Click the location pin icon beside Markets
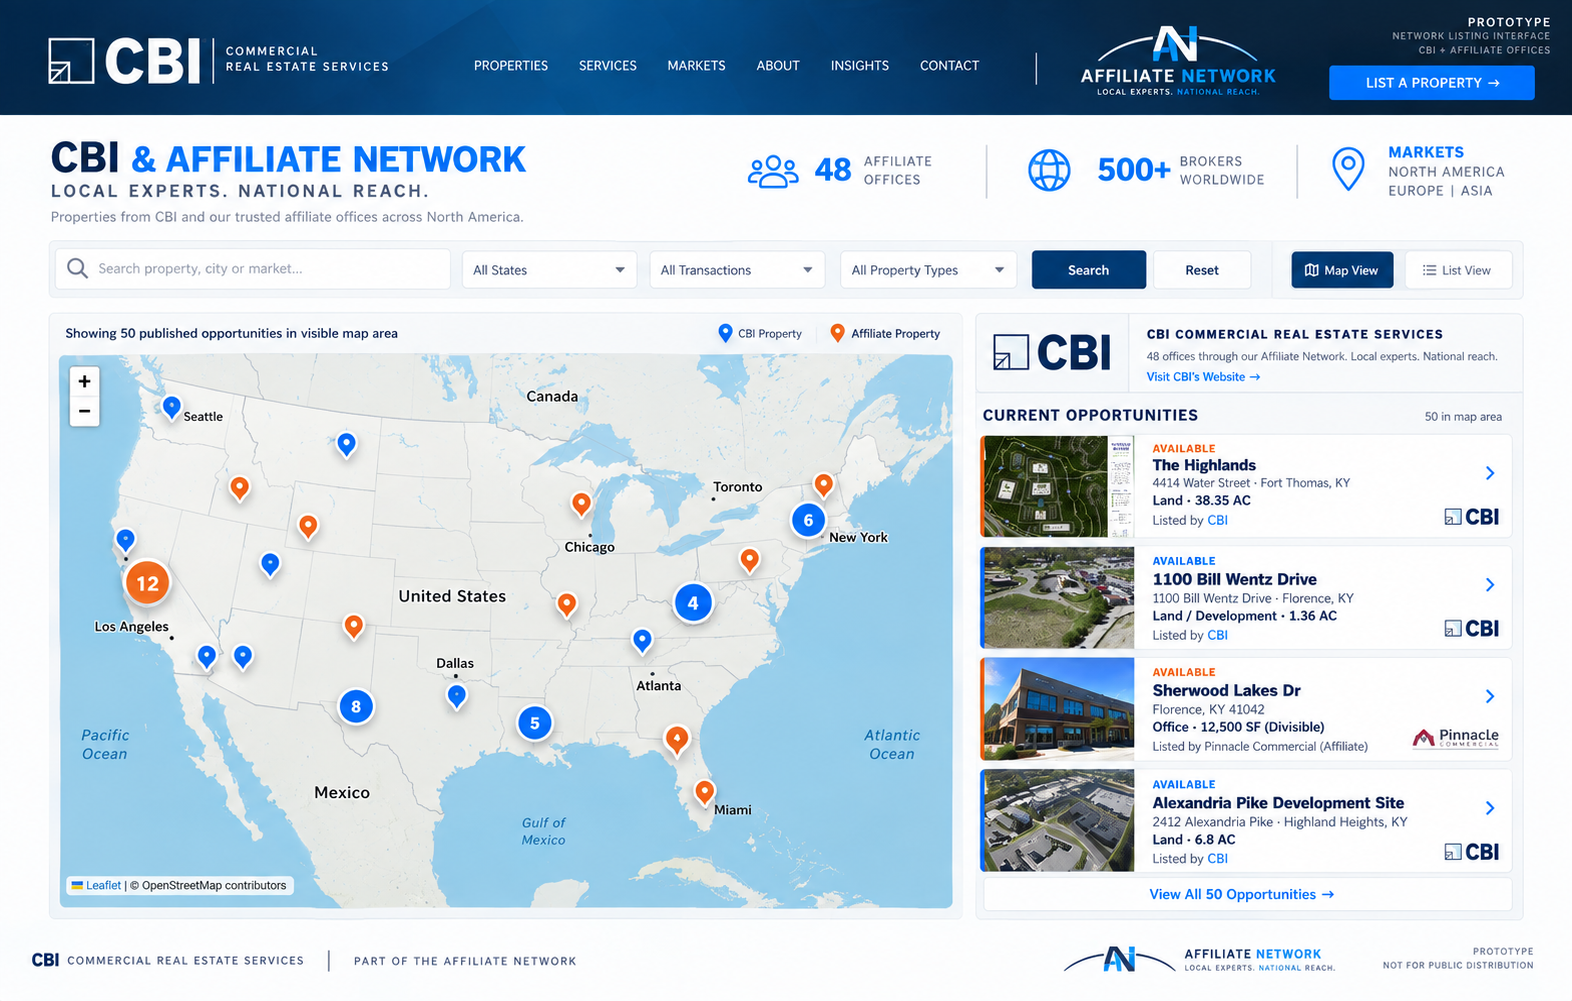This screenshot has width=1572, height=1001. [1348, 169]
